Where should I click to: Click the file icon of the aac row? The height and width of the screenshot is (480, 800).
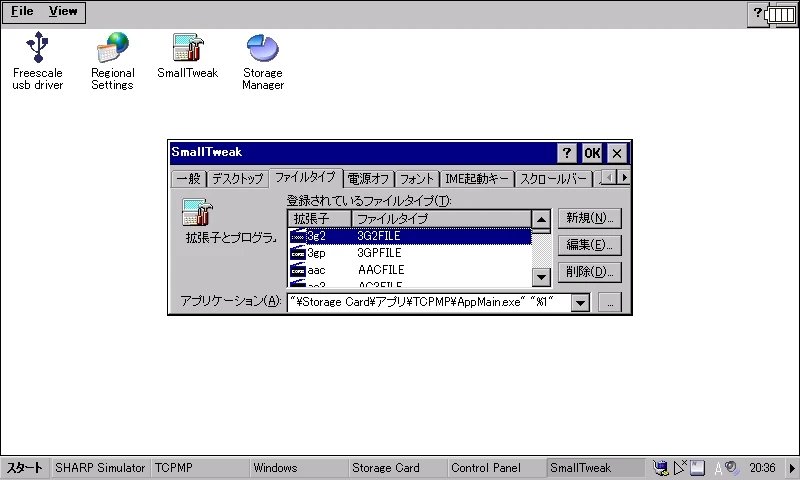[297, 270]
